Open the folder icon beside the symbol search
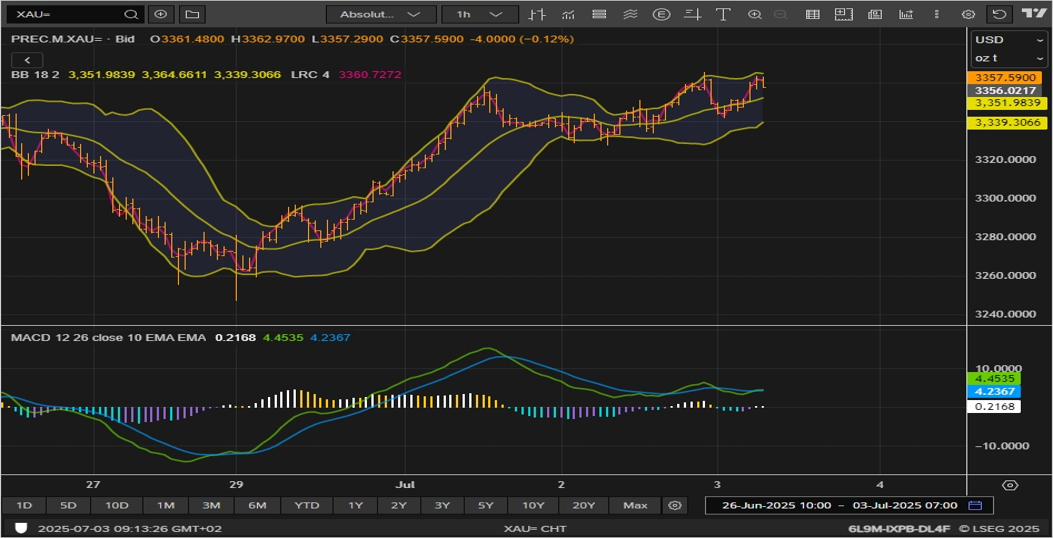 pyautogui.click(x=192, y=14)
